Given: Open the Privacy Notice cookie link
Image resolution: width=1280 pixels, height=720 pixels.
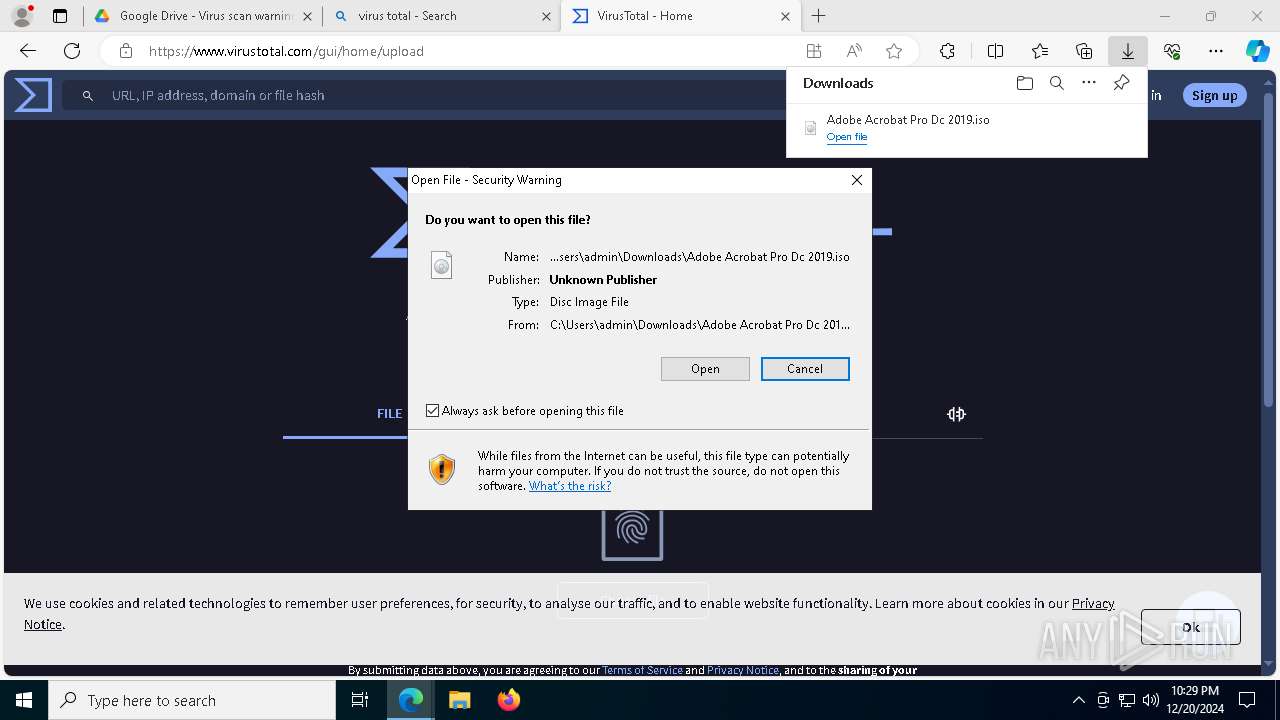Looking at the screenshot, I should 1093,603.
